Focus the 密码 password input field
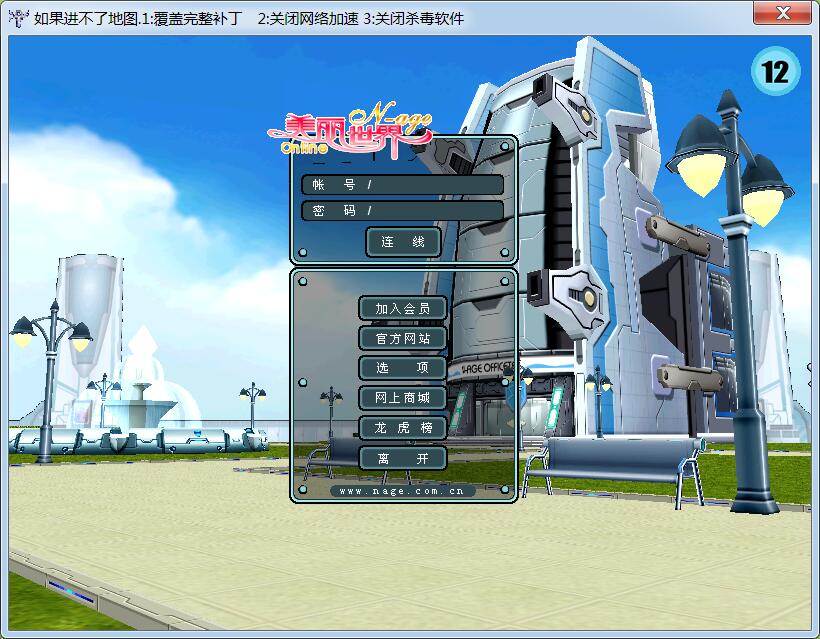The height and width of the screenshot is (639, 820). coord(402,211)
